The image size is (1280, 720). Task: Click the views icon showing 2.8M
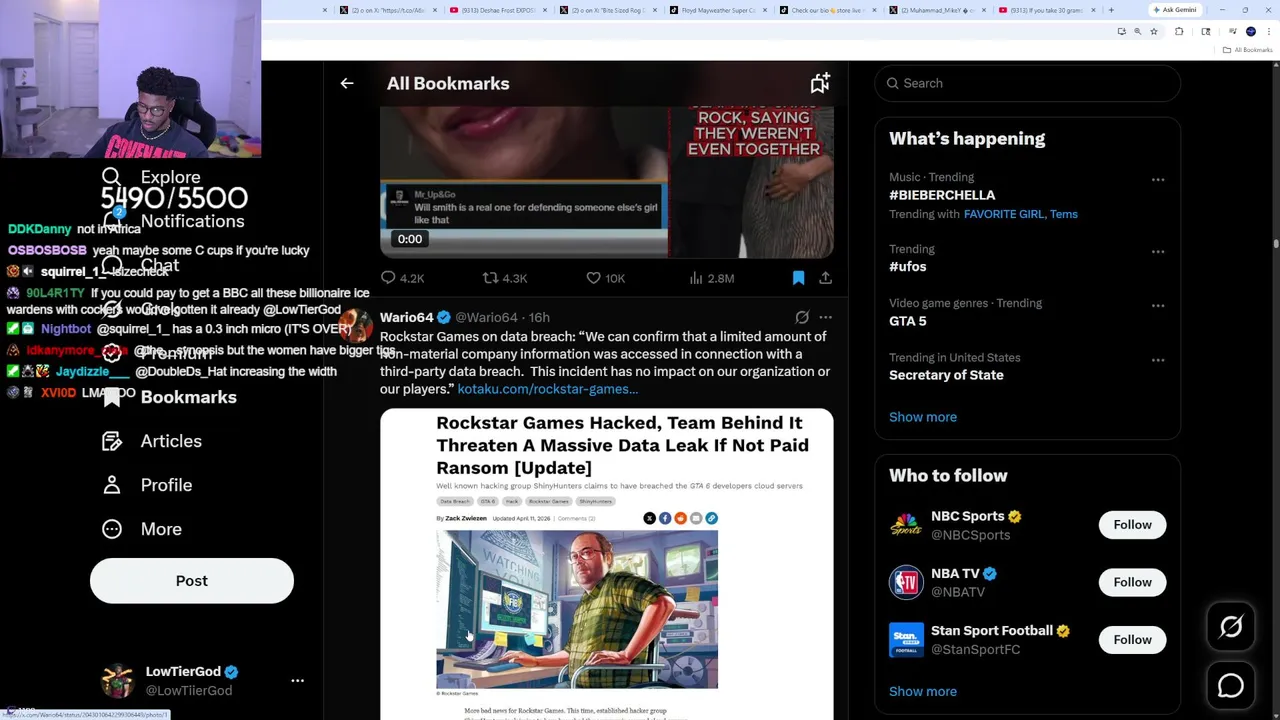click(696, 278)
